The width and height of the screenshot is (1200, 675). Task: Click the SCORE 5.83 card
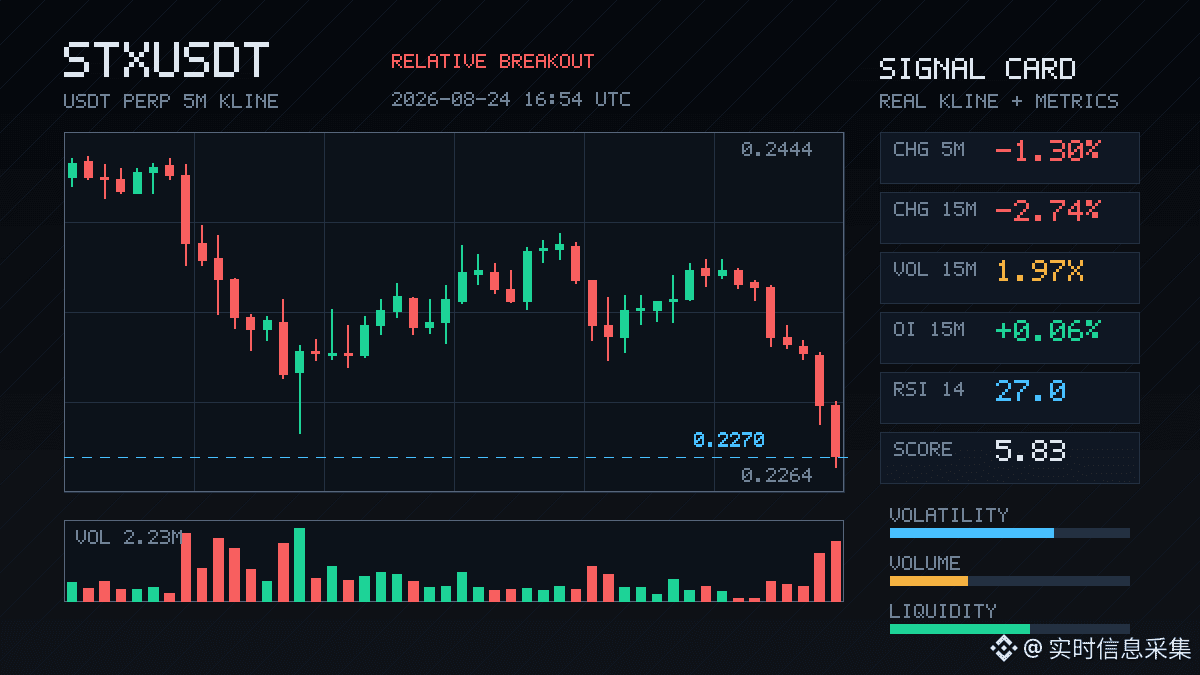coord(1009,457)
